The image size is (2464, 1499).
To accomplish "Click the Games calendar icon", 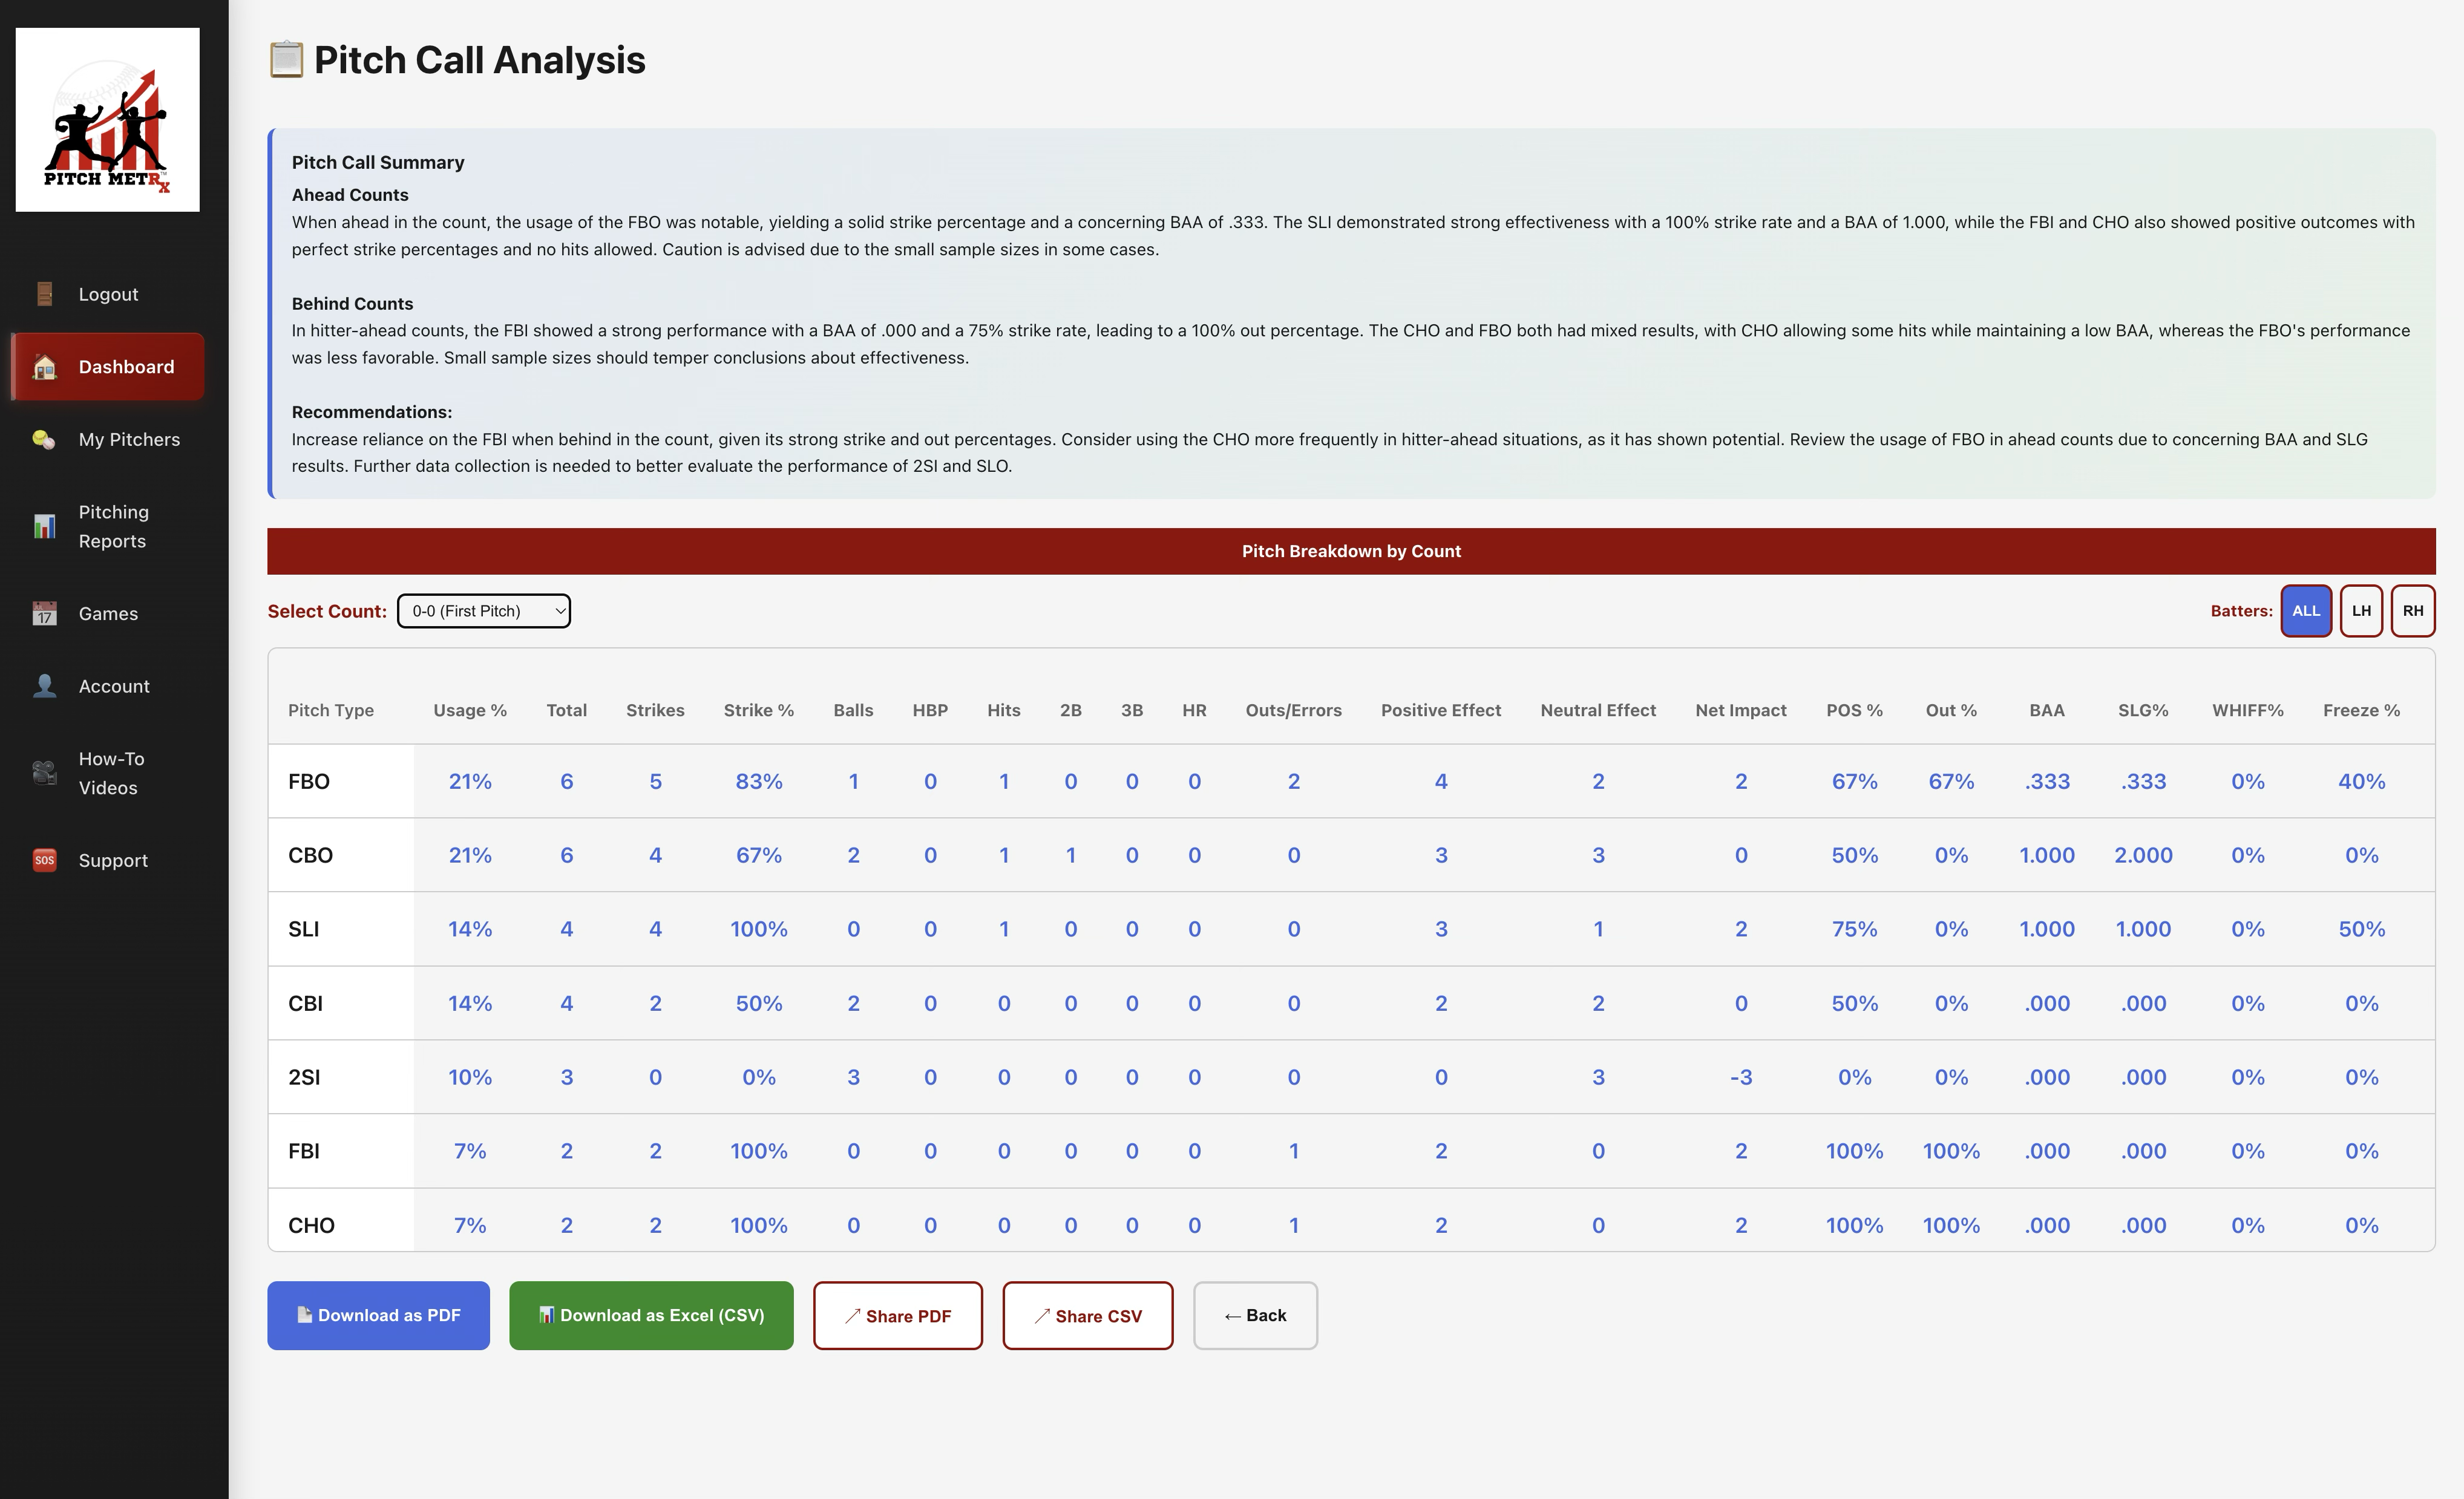I will [45, 613].
